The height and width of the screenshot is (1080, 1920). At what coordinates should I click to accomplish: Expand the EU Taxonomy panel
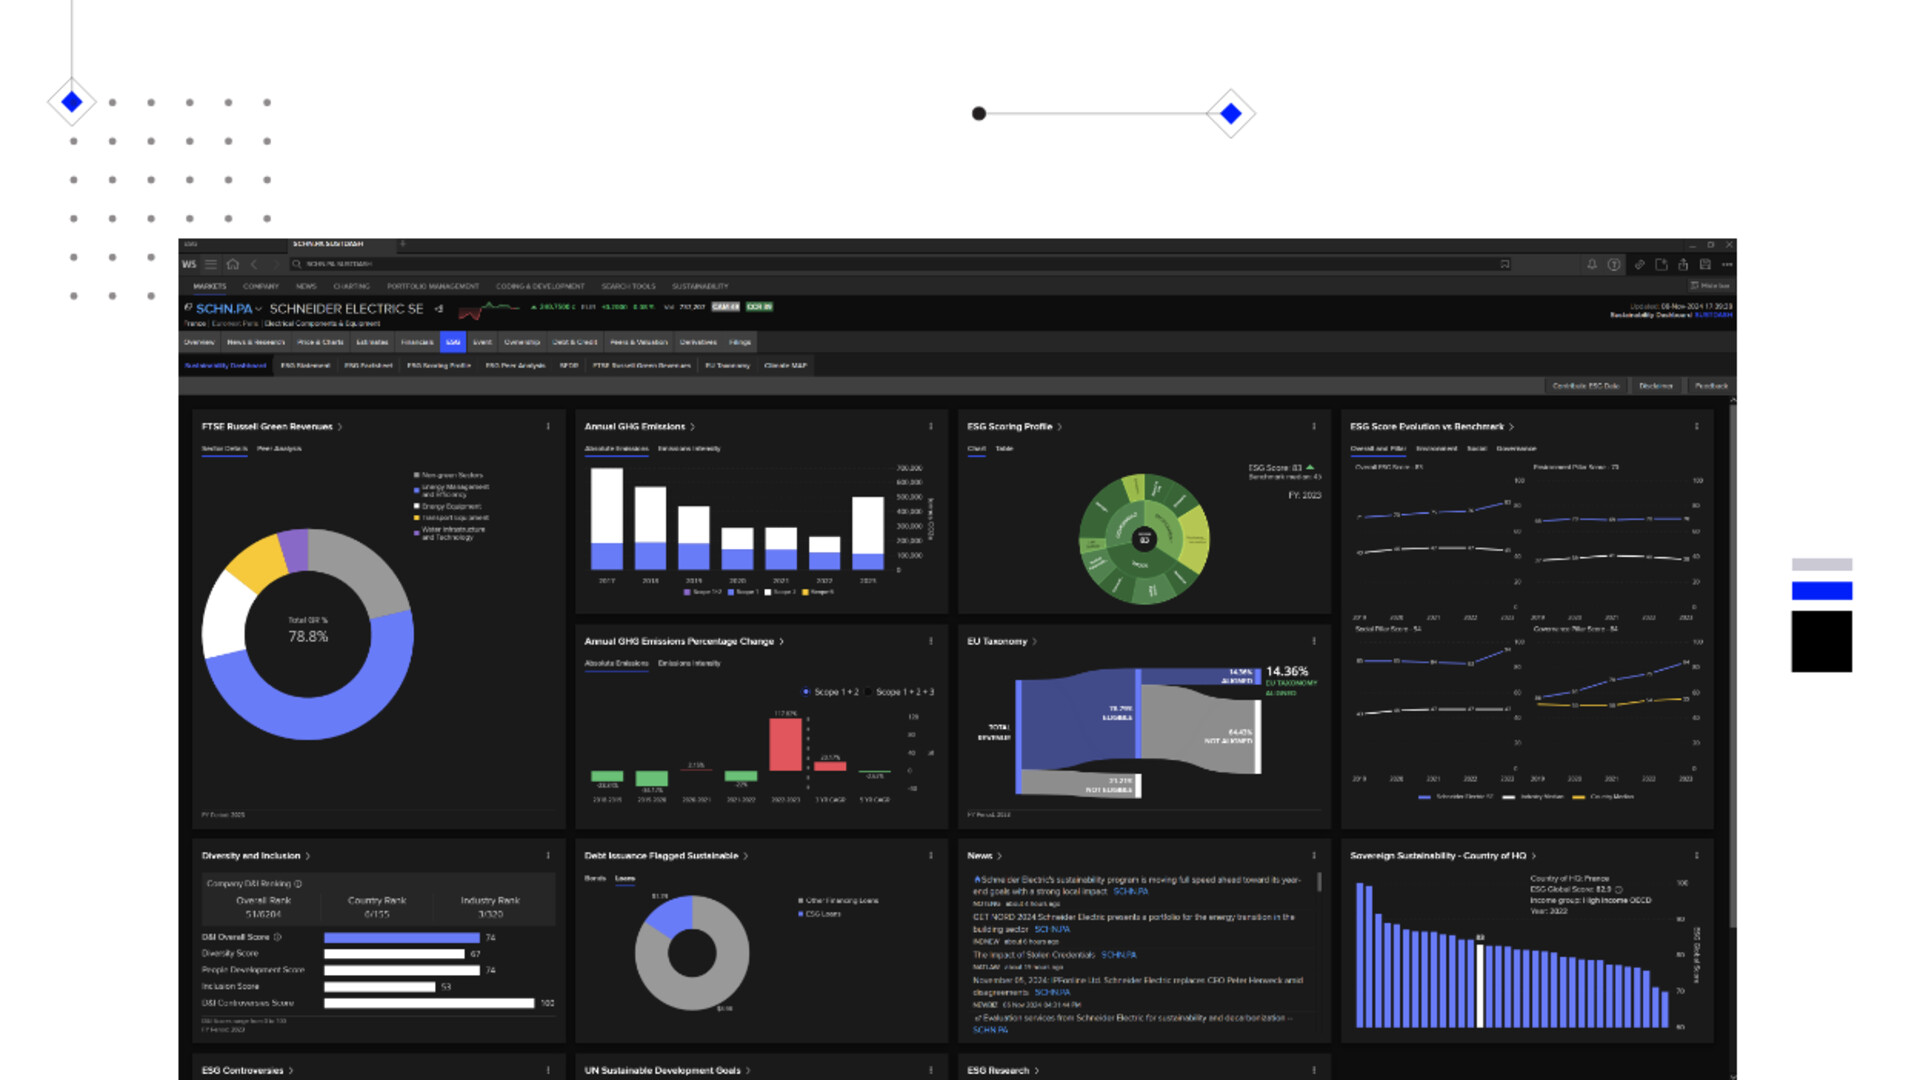1036,641
